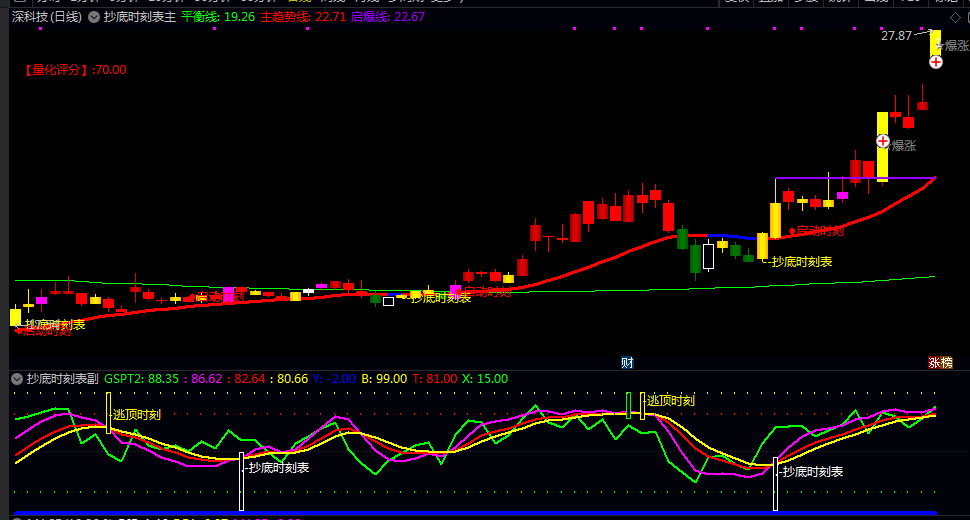This screenshot has width=970, height=520.
Task: Click the red plus marker beside 27.87 candle
Action: coord(936,62)
